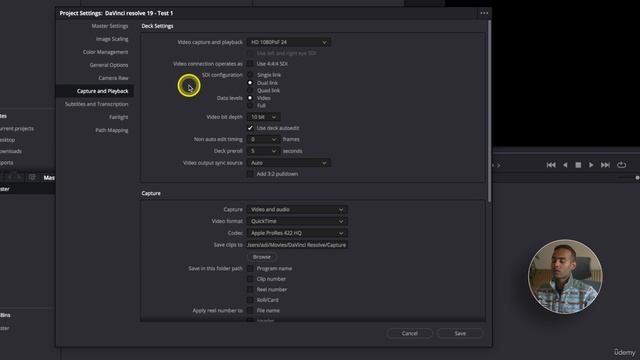Jump to last frame in the viewer
Viewport: 640px width, 360px height.
[605, 165]
